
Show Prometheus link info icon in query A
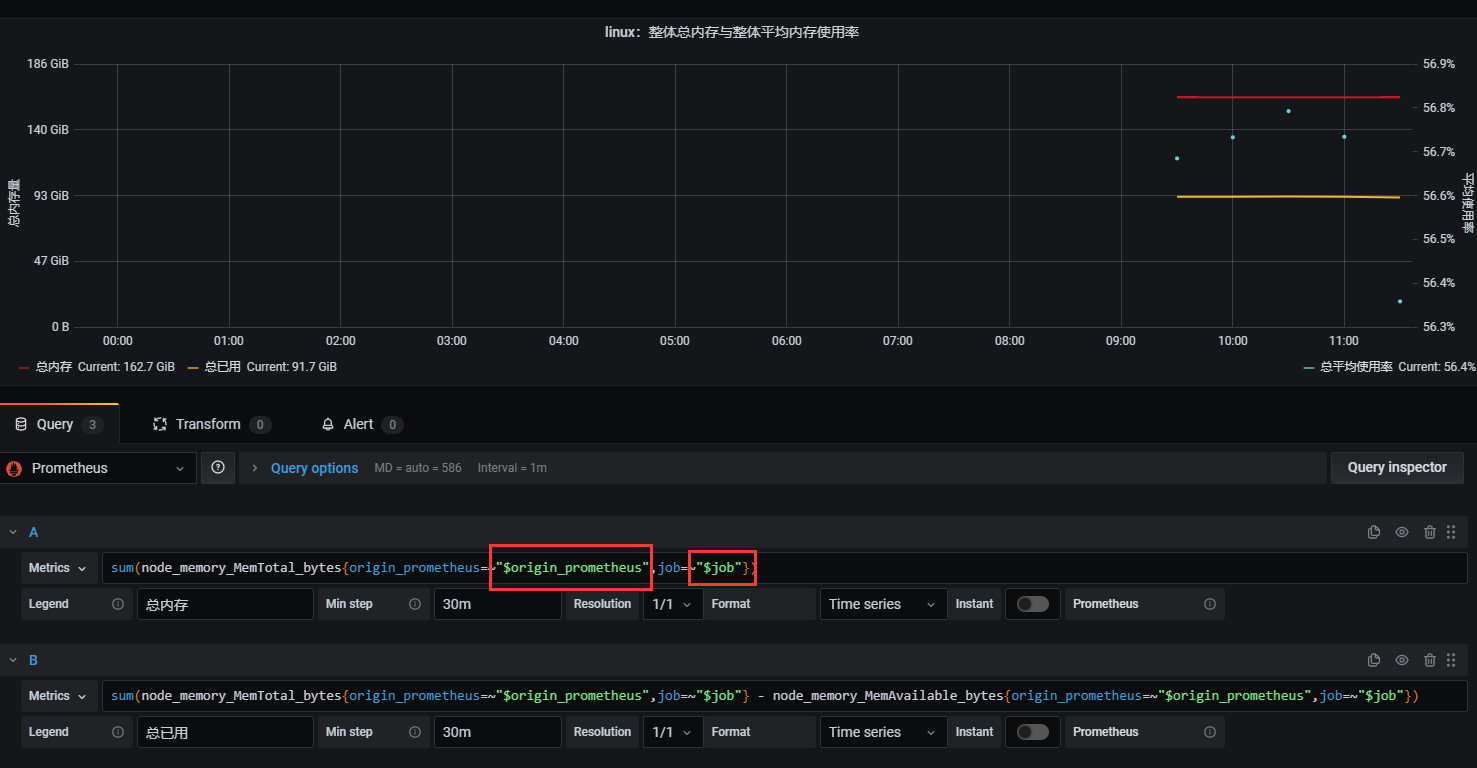1210,604
